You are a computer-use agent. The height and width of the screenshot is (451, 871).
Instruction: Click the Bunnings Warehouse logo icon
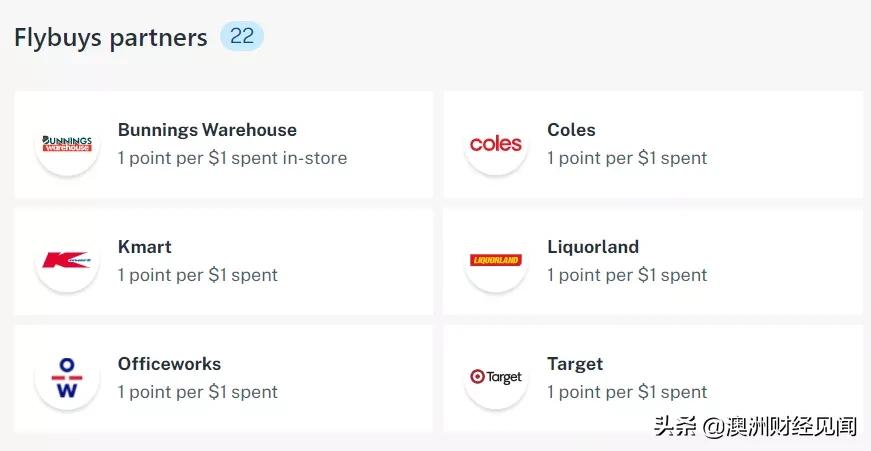(67, 144)
